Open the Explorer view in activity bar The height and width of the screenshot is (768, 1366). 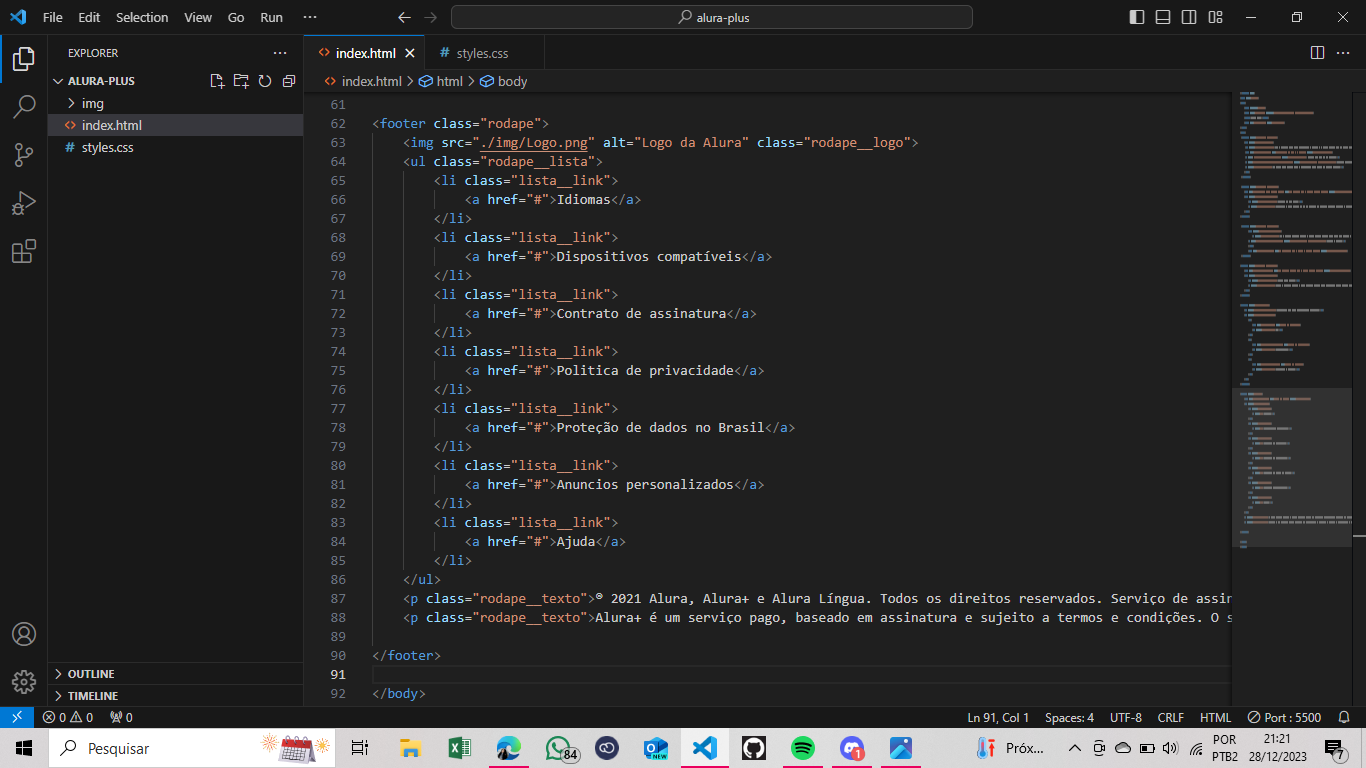(24, 58)
